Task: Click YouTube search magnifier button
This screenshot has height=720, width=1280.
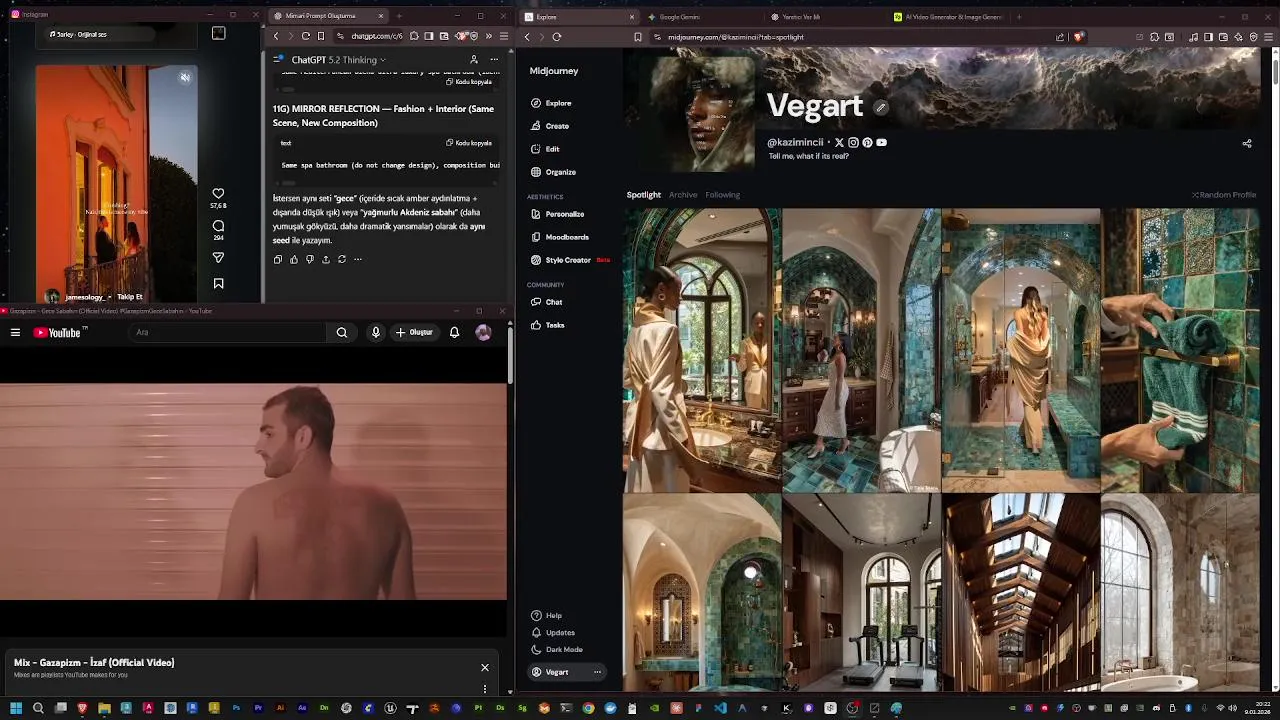Action: pos(342,333)
